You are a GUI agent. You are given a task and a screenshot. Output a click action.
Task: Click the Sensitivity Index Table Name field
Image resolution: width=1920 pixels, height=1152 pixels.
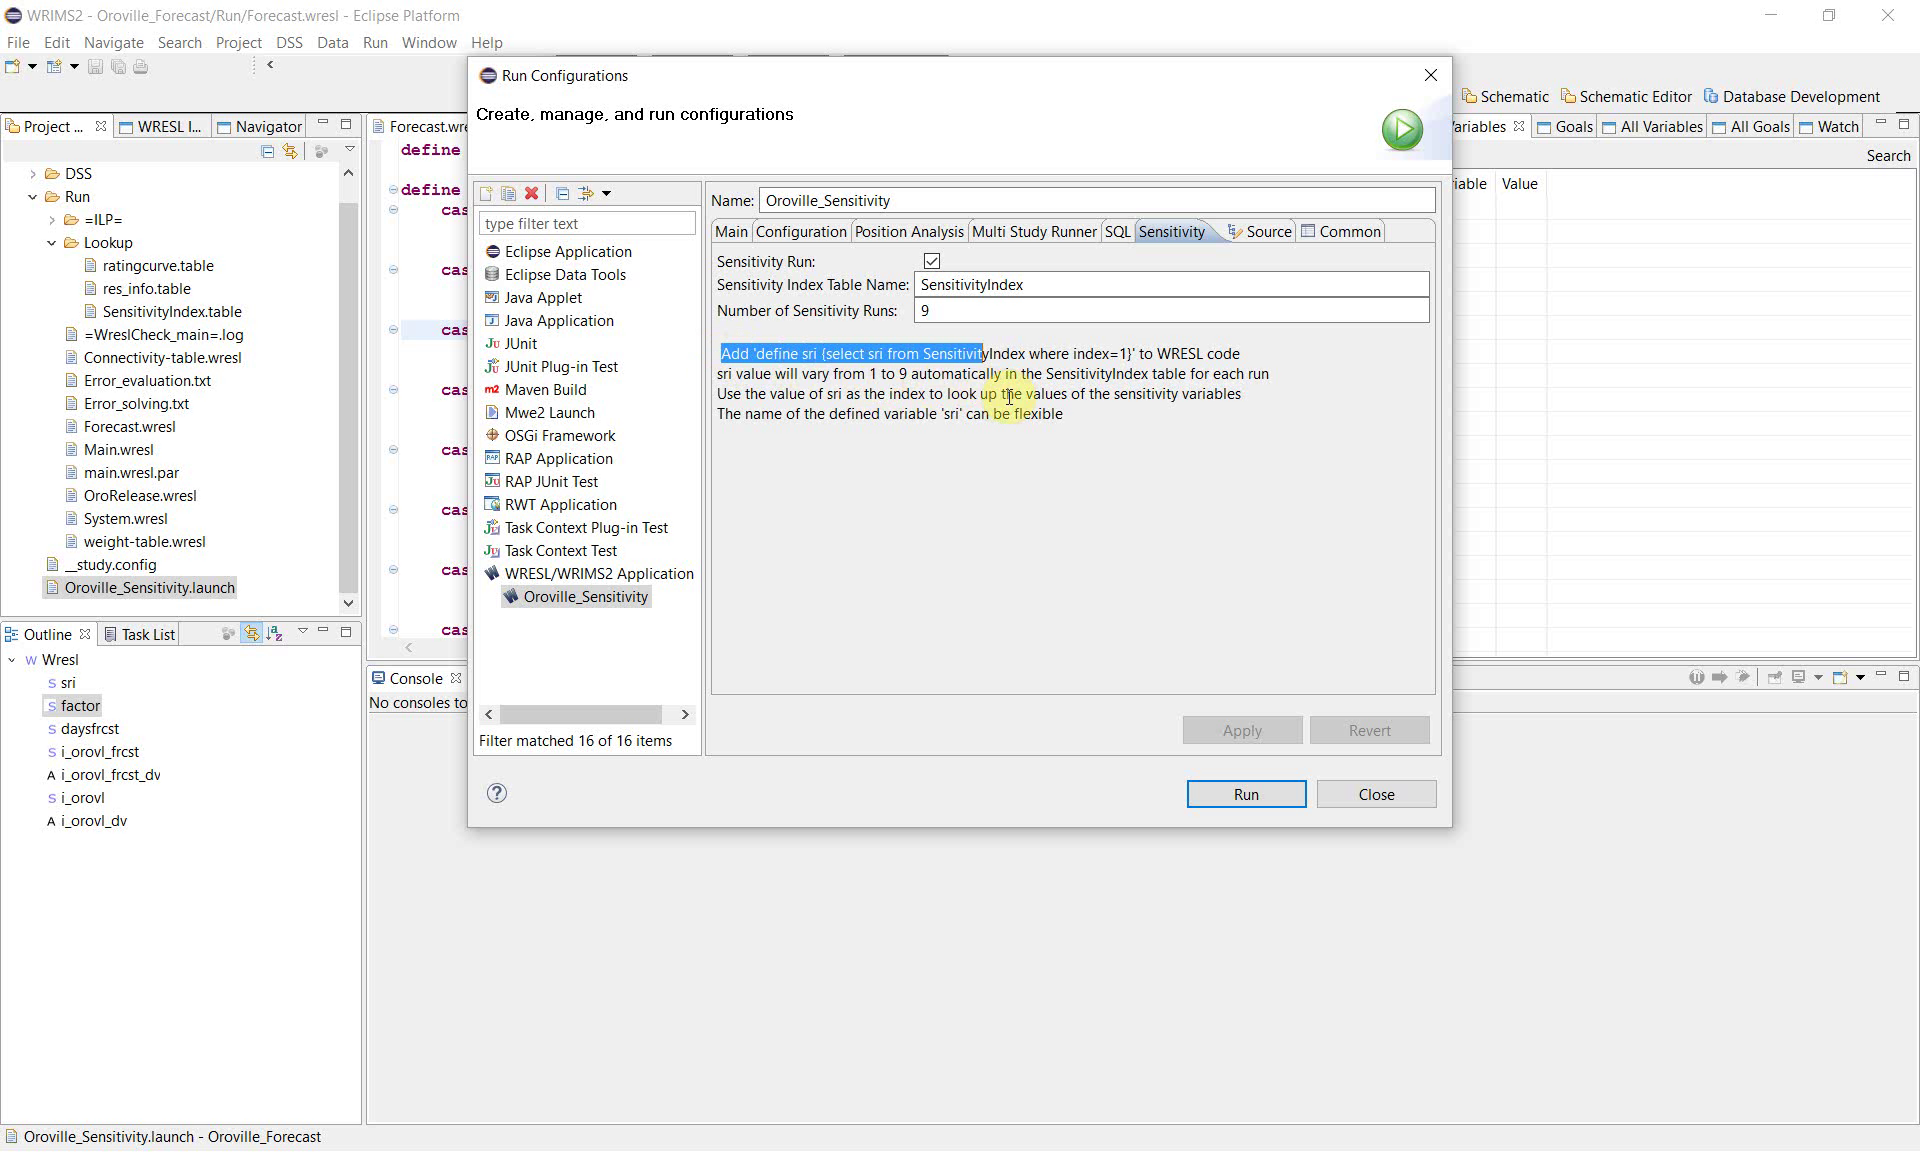pos(1171,285)
